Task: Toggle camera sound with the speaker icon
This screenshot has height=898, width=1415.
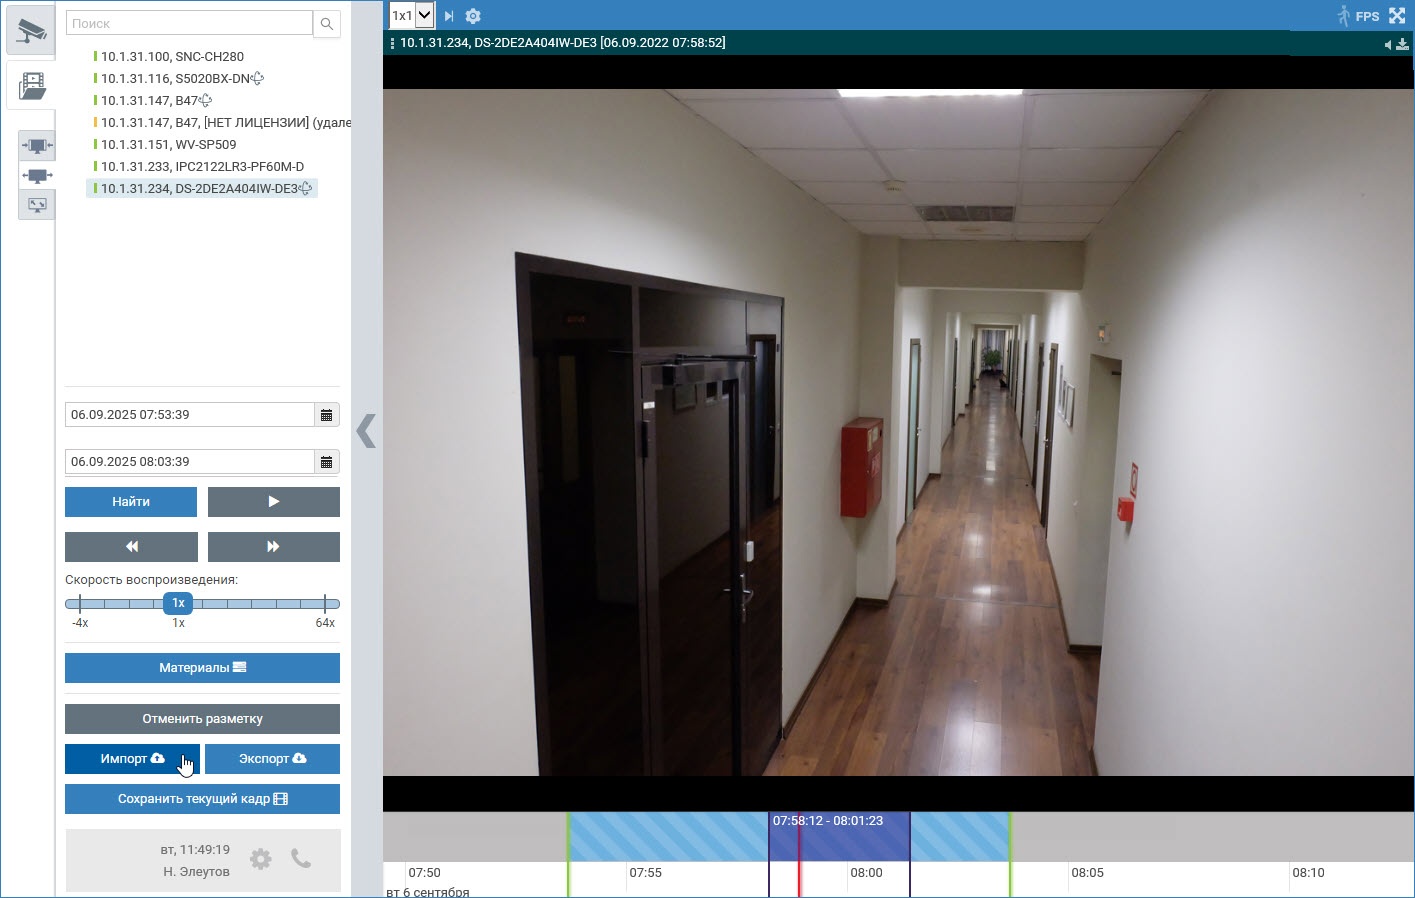Action: (x=1387, y=44)
